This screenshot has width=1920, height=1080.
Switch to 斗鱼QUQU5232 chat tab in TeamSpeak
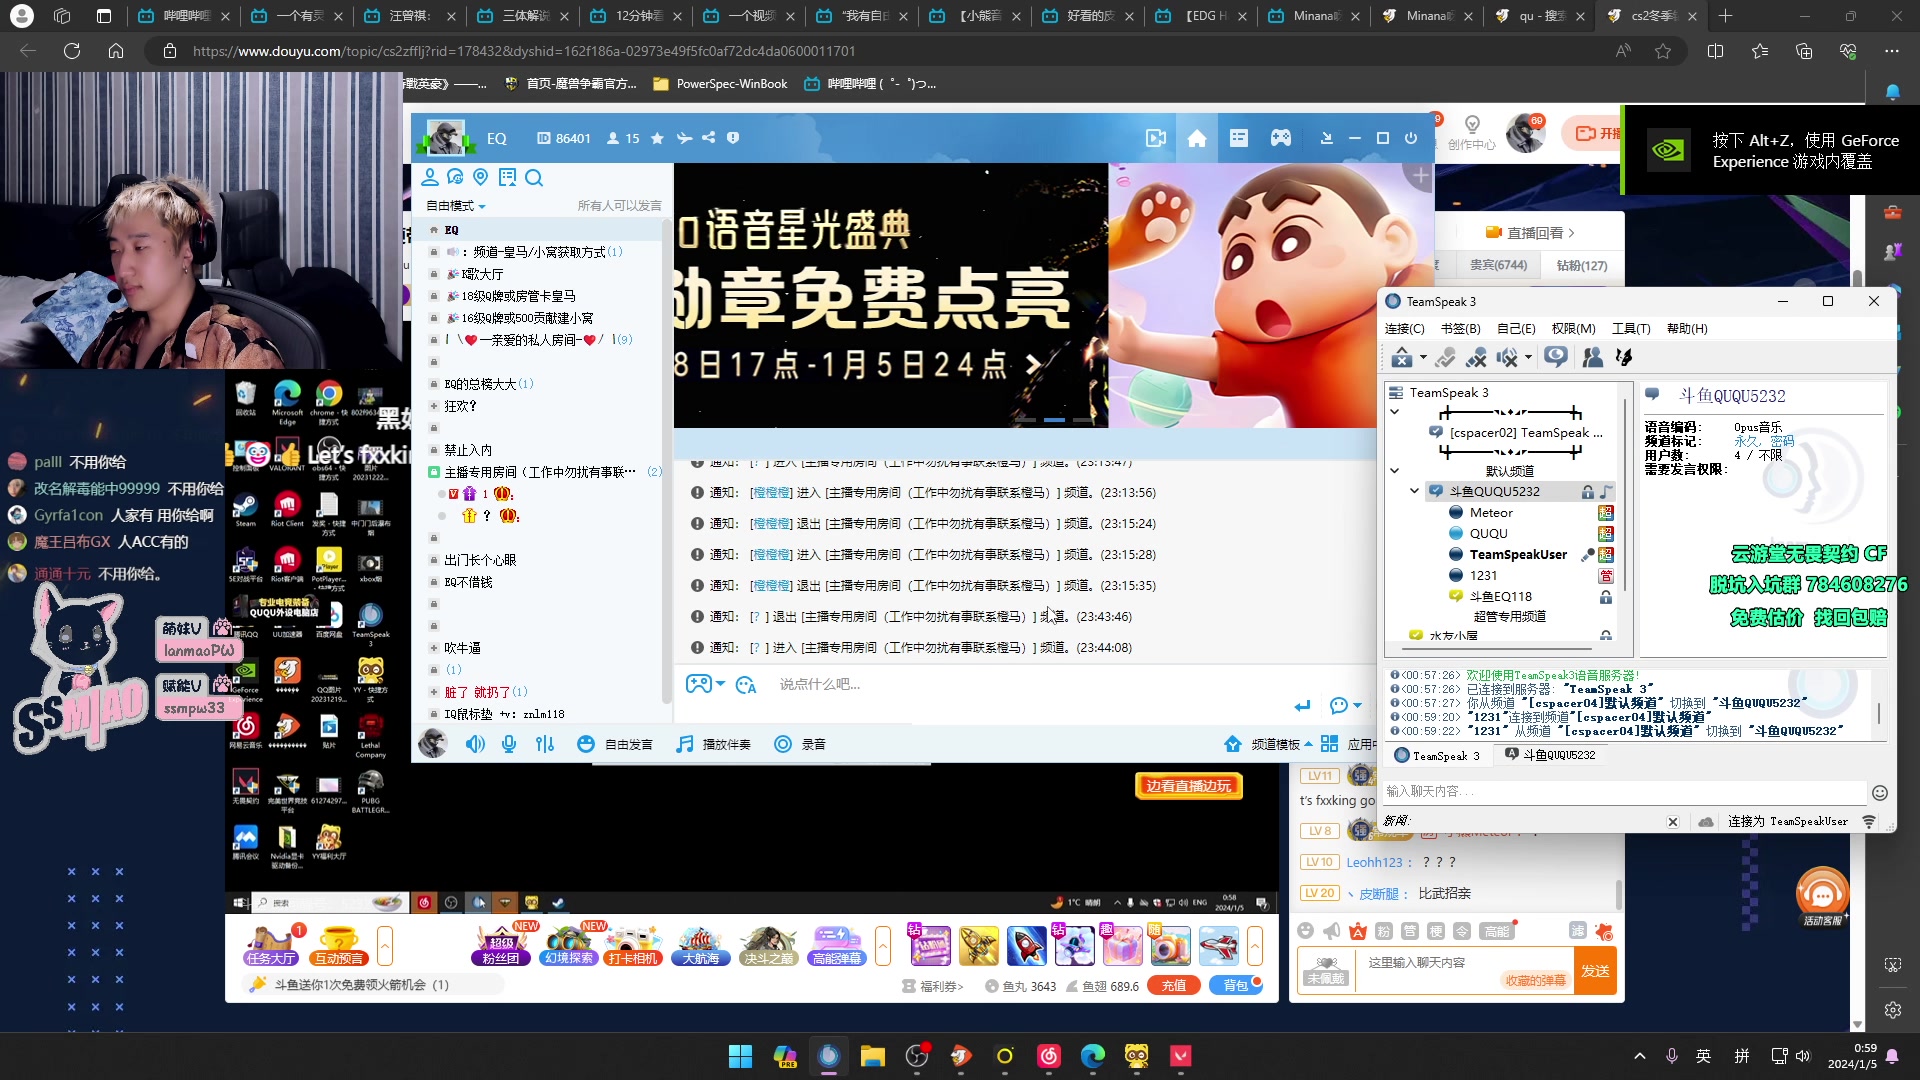[x=1551, y=755]
